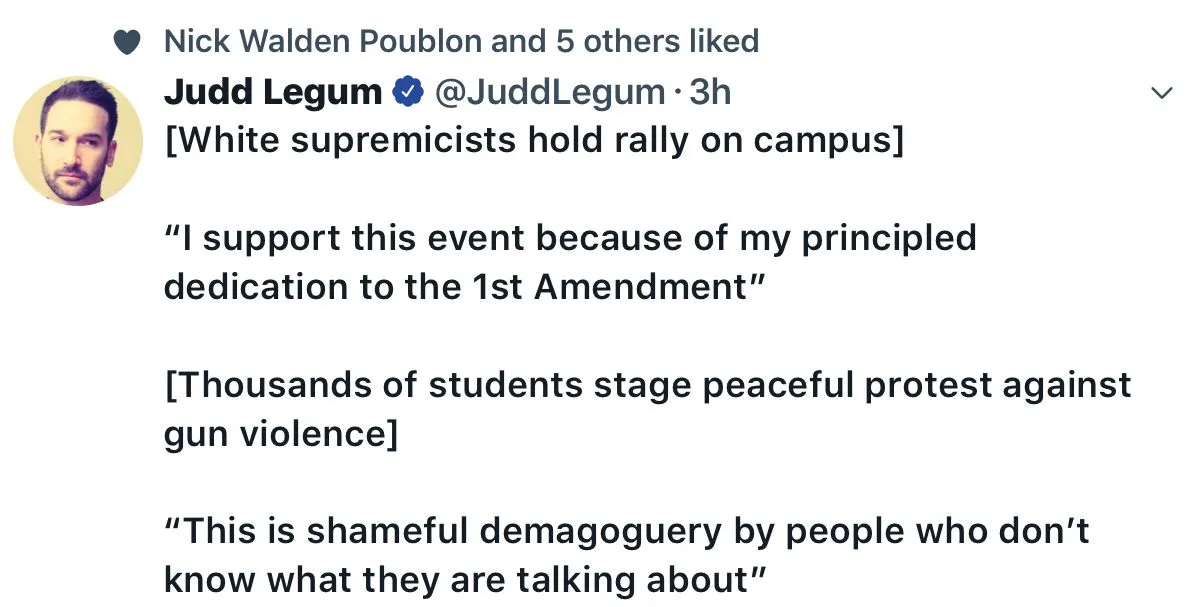1201x607 pixels.
Task: Click the Judd Legum display name
Action: tap(272, 93)
